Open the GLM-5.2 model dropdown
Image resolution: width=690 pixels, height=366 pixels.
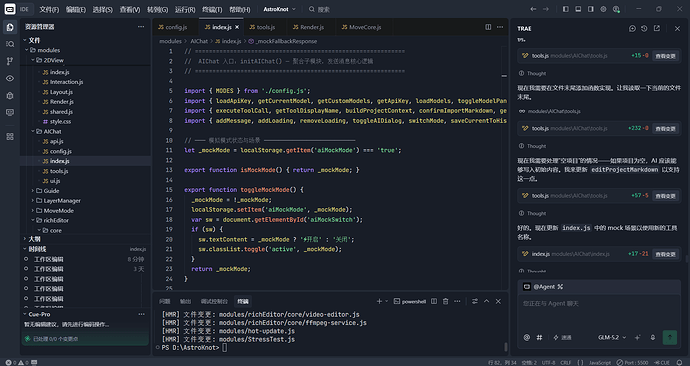[x=612, y=337]
